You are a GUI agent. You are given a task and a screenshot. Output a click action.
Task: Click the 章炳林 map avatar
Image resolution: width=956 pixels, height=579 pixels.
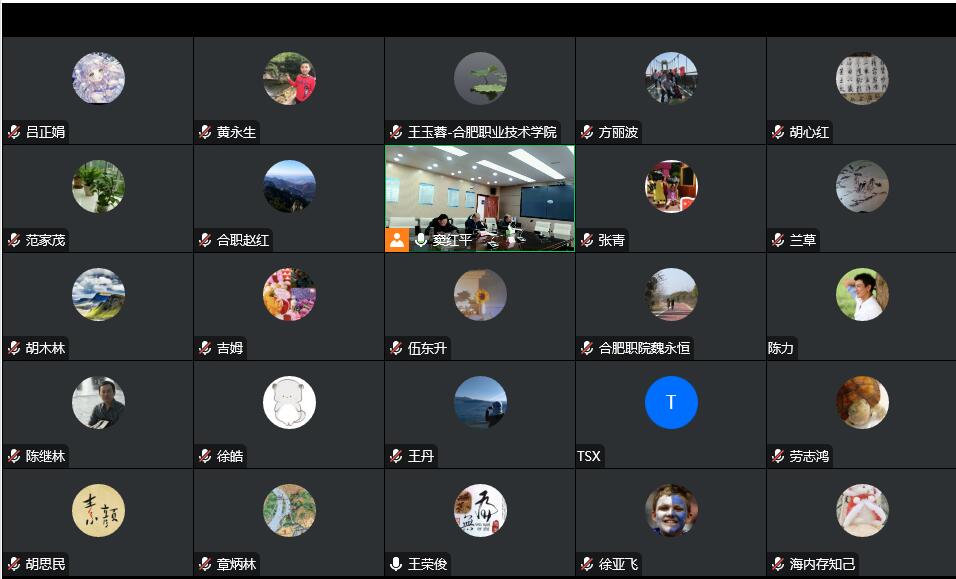point(290,510)
